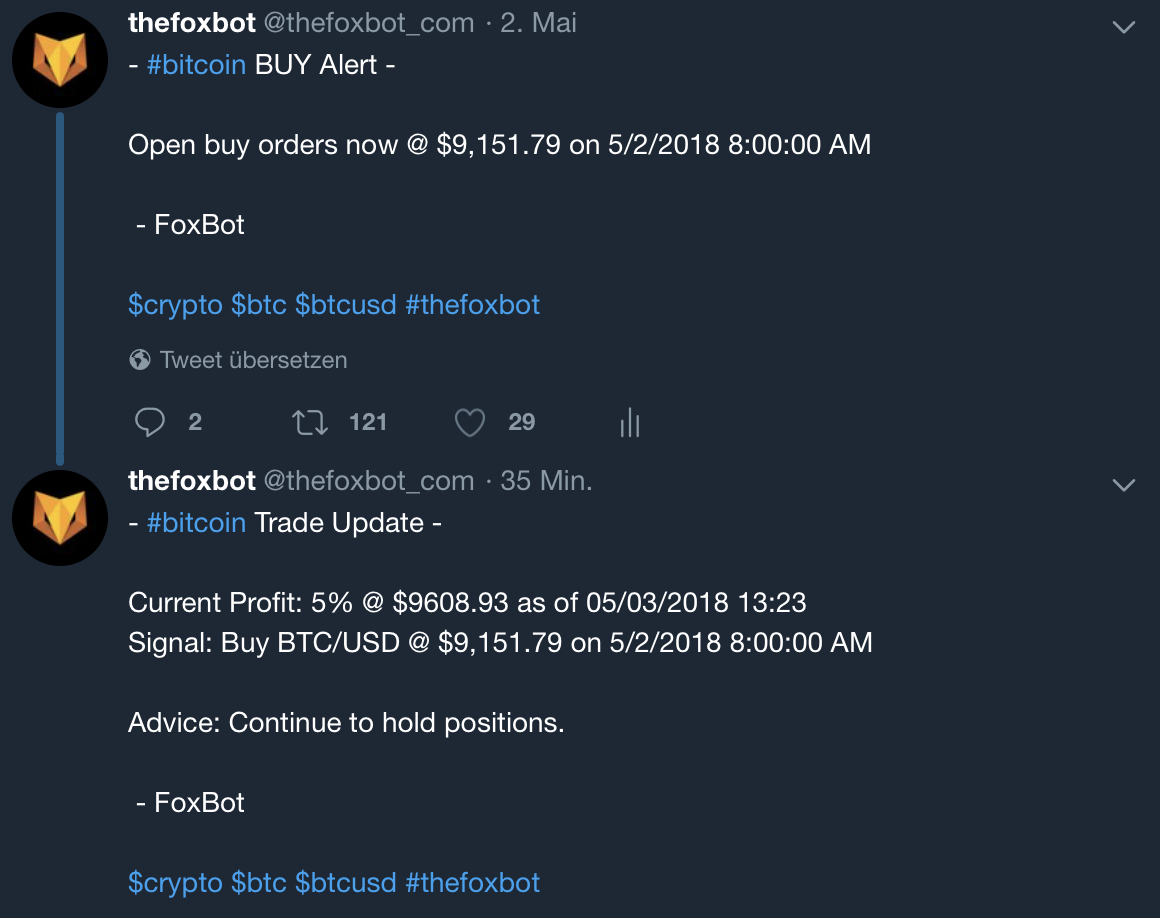1160x918 pixels.
Task: Expand options chevron on BUY Alert tweet
Action: 1124,27
